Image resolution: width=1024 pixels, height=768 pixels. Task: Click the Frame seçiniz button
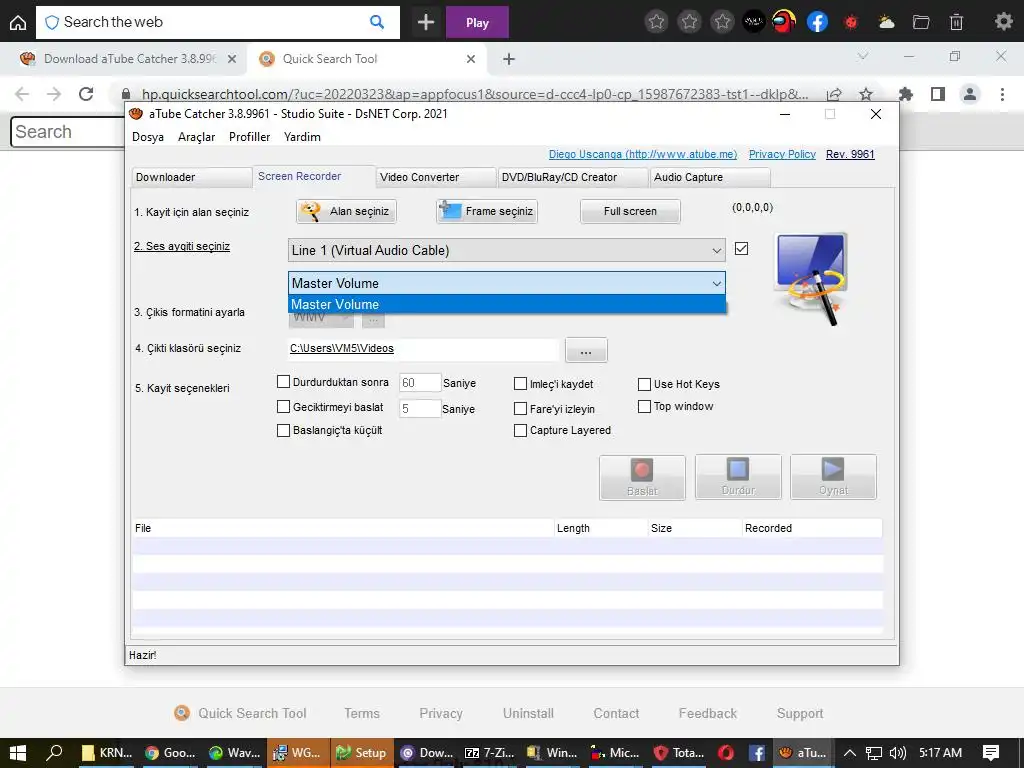(487, 212)
